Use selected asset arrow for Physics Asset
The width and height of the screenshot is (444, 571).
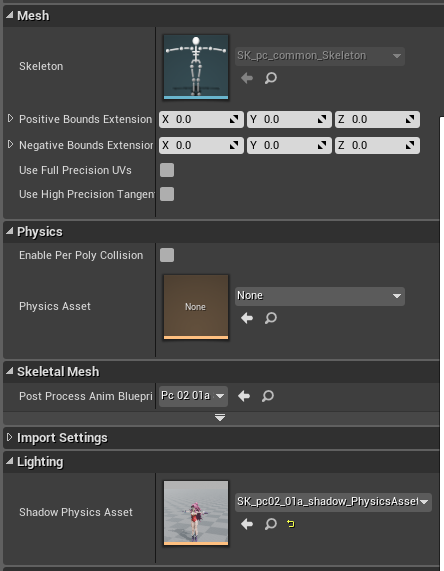coord(247,318)
